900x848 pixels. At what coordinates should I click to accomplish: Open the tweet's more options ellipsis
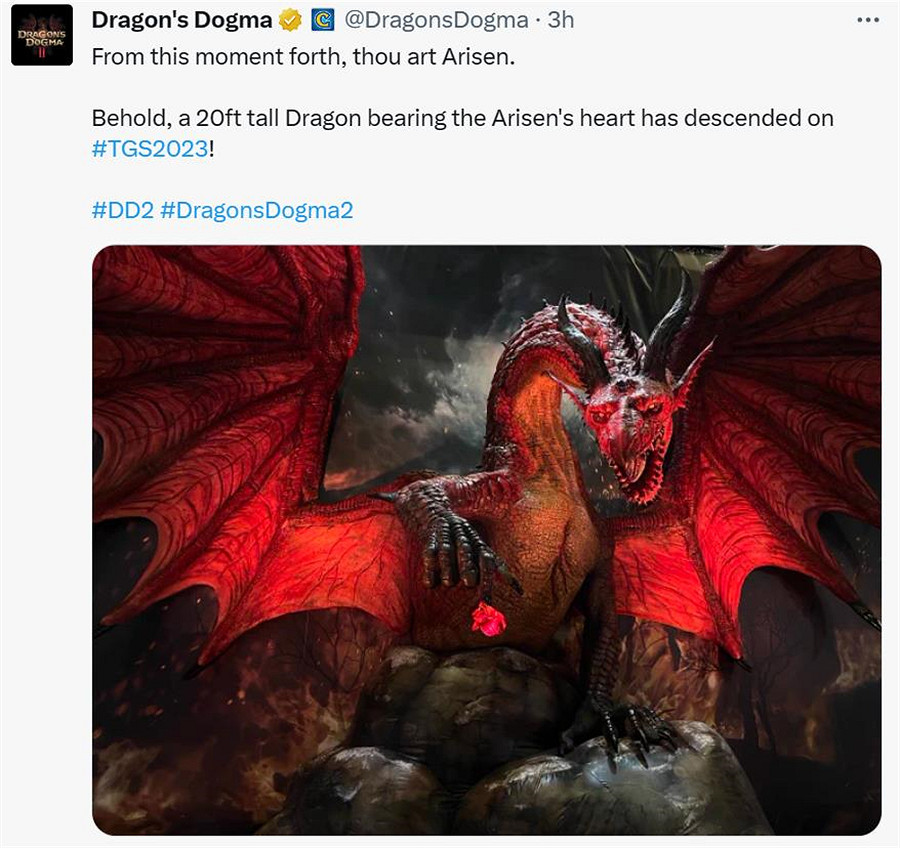point(866,19)
